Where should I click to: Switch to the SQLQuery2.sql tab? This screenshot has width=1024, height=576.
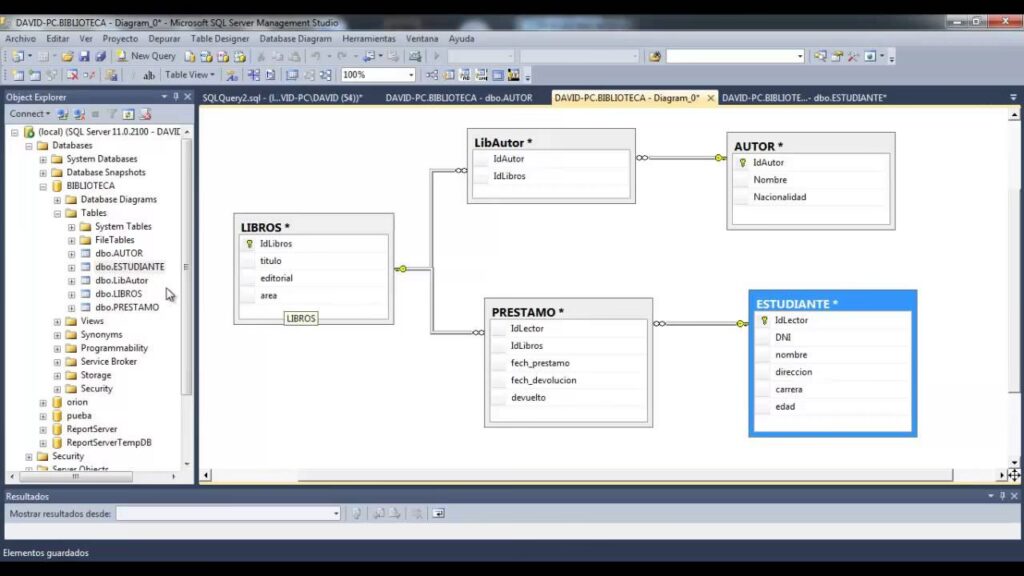[x=280, y=98]
